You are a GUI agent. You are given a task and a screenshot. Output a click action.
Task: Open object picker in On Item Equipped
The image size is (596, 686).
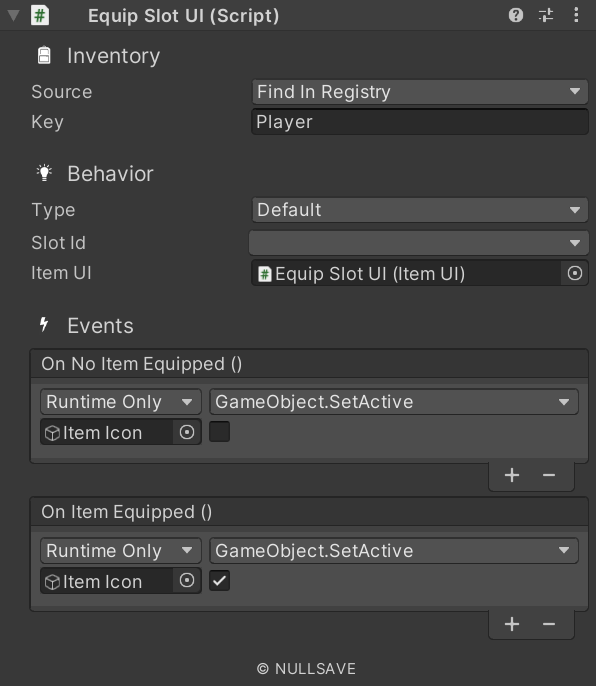(187, 581)
